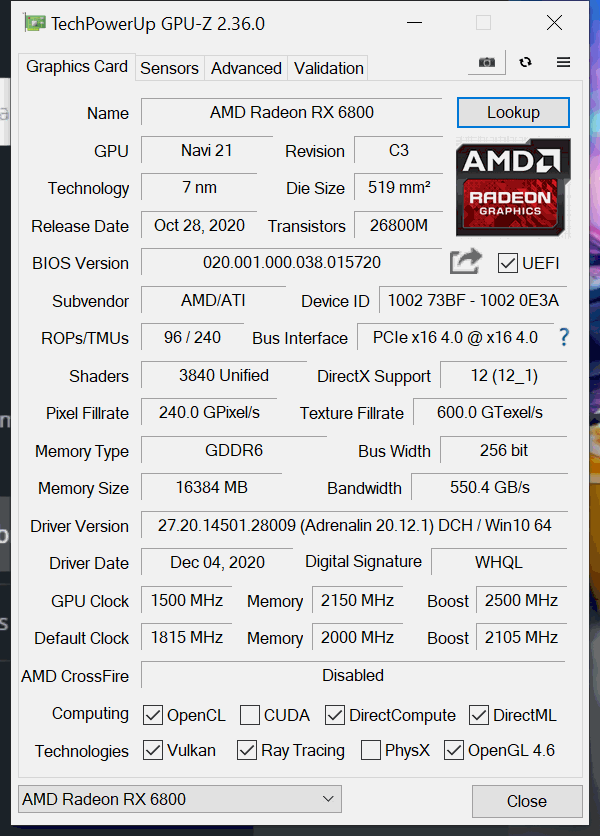Screen dimensions: 600x836
Task: Click the Default Clock field 1815 MHz
Action: 187,637
